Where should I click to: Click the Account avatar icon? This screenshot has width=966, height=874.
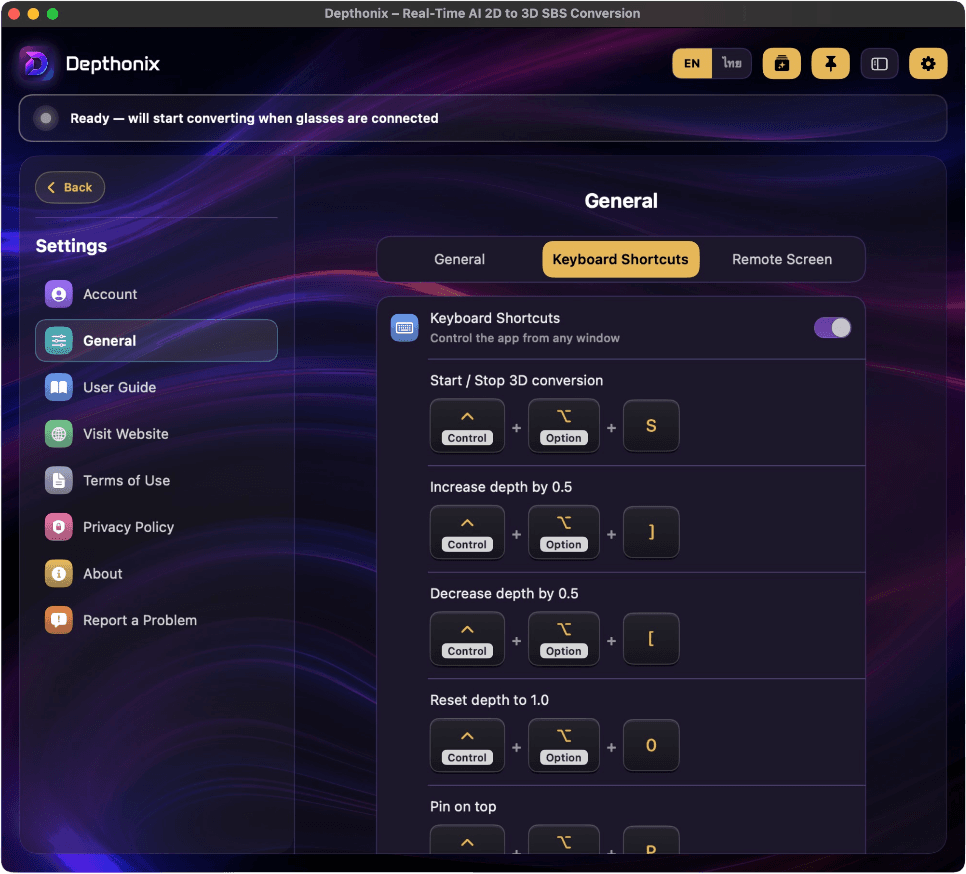tap(59, 294)
